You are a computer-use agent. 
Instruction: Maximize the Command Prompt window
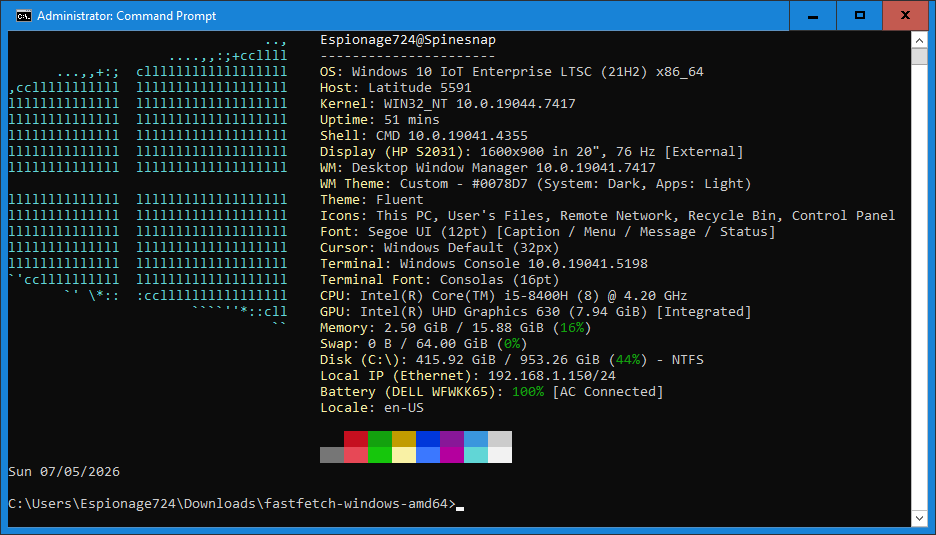click(x=860, y=16)
